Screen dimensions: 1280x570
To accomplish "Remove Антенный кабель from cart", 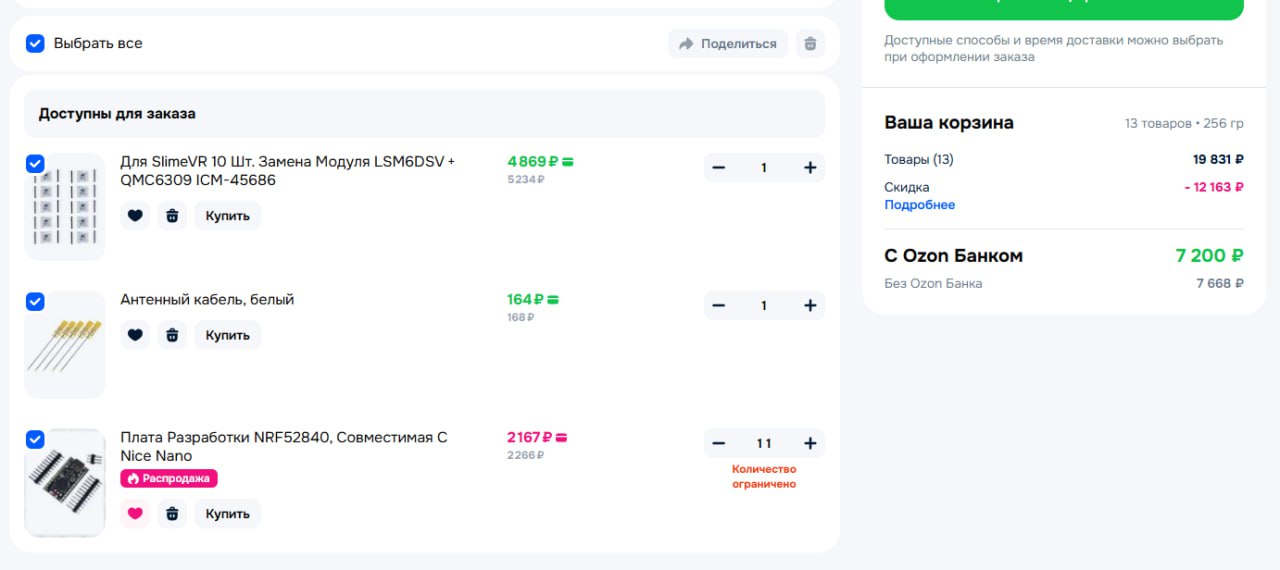I will pyautogui.click(x=172, y=335).
